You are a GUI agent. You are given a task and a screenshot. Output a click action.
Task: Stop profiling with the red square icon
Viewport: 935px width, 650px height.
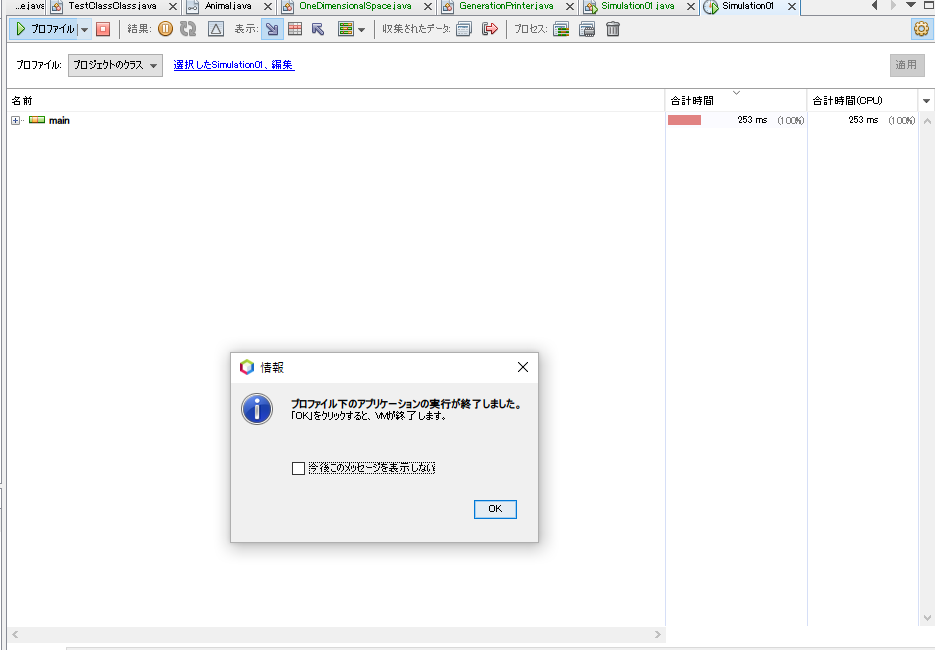[x=103, y=29]
